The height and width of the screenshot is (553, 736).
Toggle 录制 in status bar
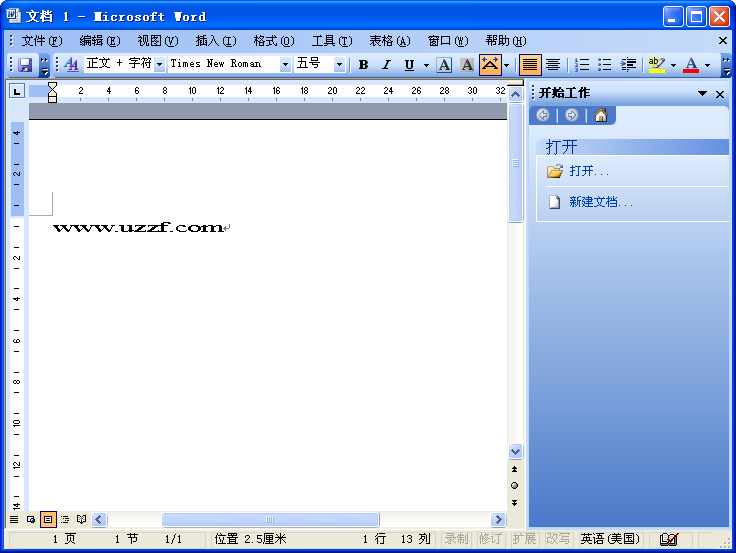[x=456, y=539]
